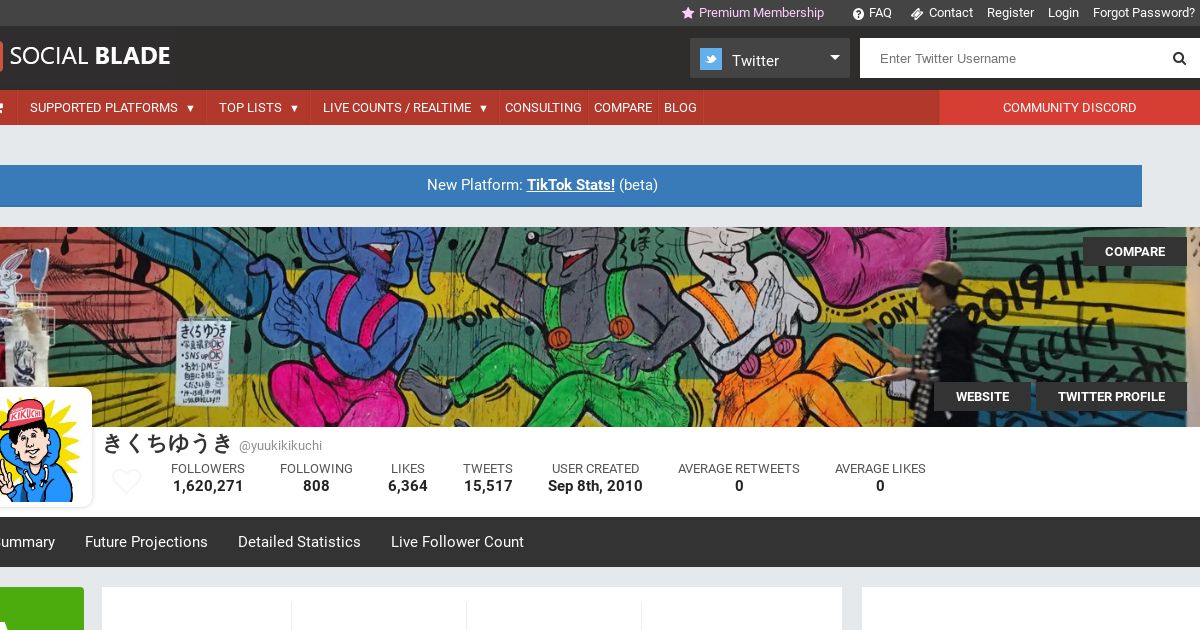Switch to the Live Follower Count tab
The height and width of the screenshot is (630, 1200).
tap(457, 542)
